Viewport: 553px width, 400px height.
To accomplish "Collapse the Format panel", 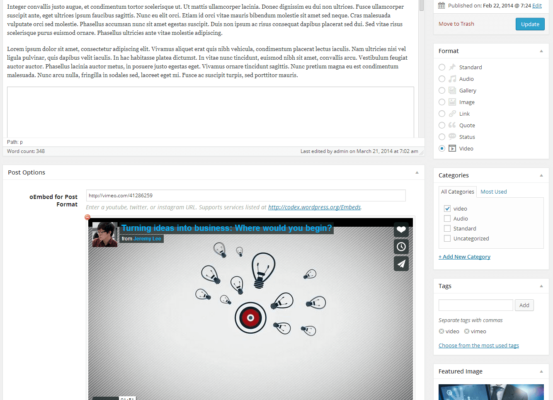I will pyautogui.click(x=541, y=51).
